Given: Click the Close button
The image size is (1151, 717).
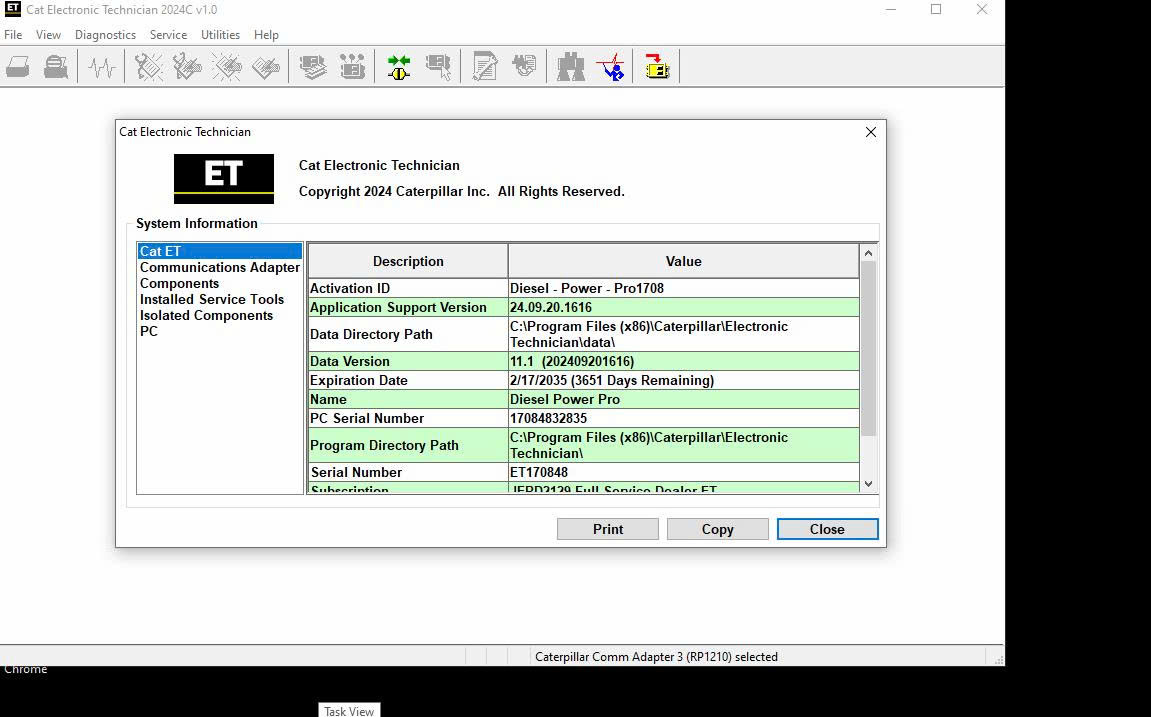Looking at the screenshot, I should coord(827,529).
